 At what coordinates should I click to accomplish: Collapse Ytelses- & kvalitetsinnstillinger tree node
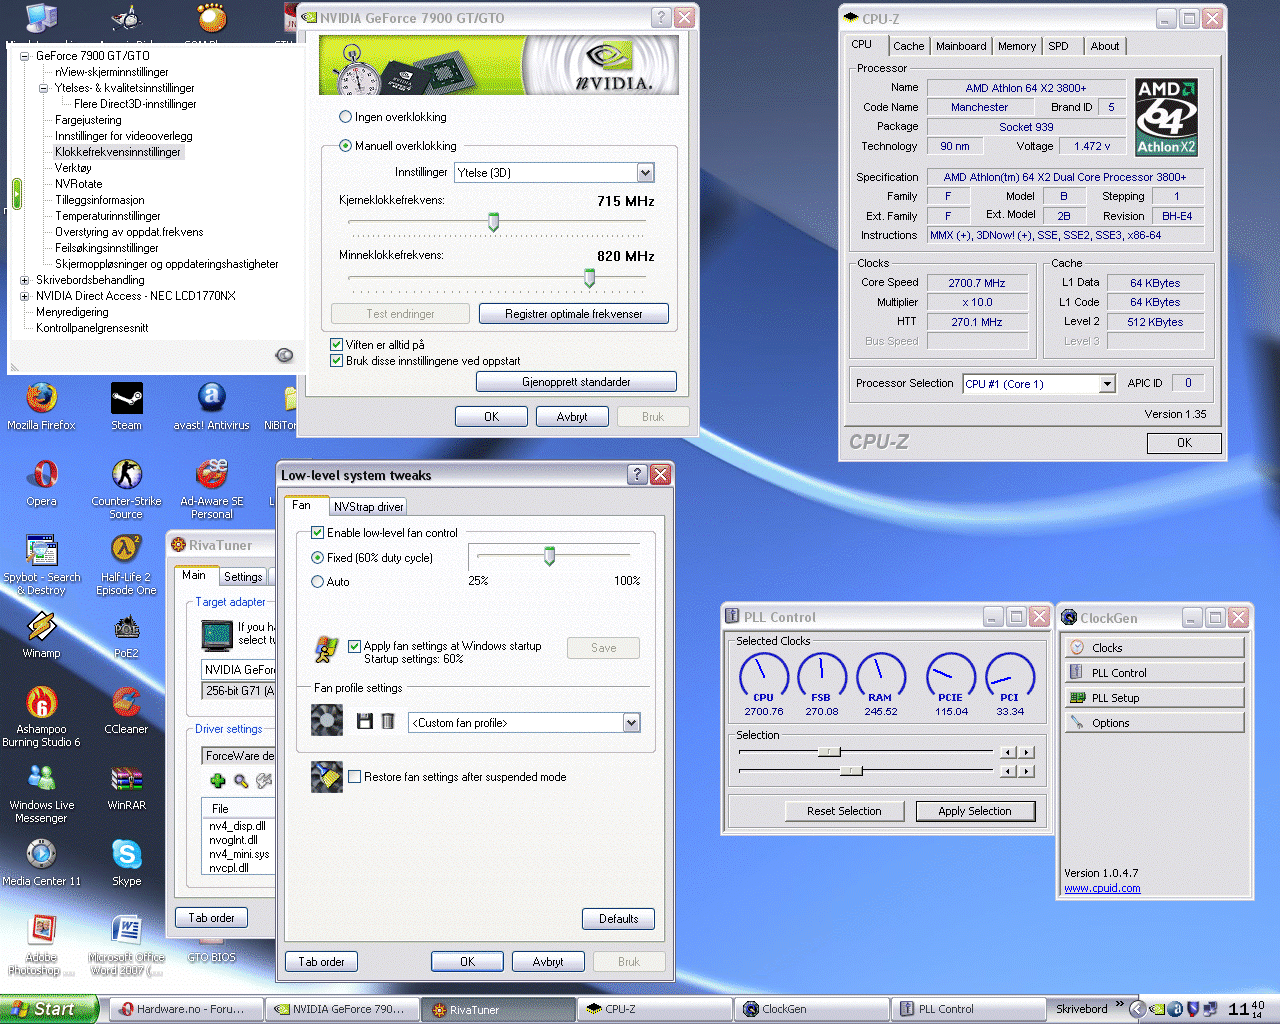point(43,88)
